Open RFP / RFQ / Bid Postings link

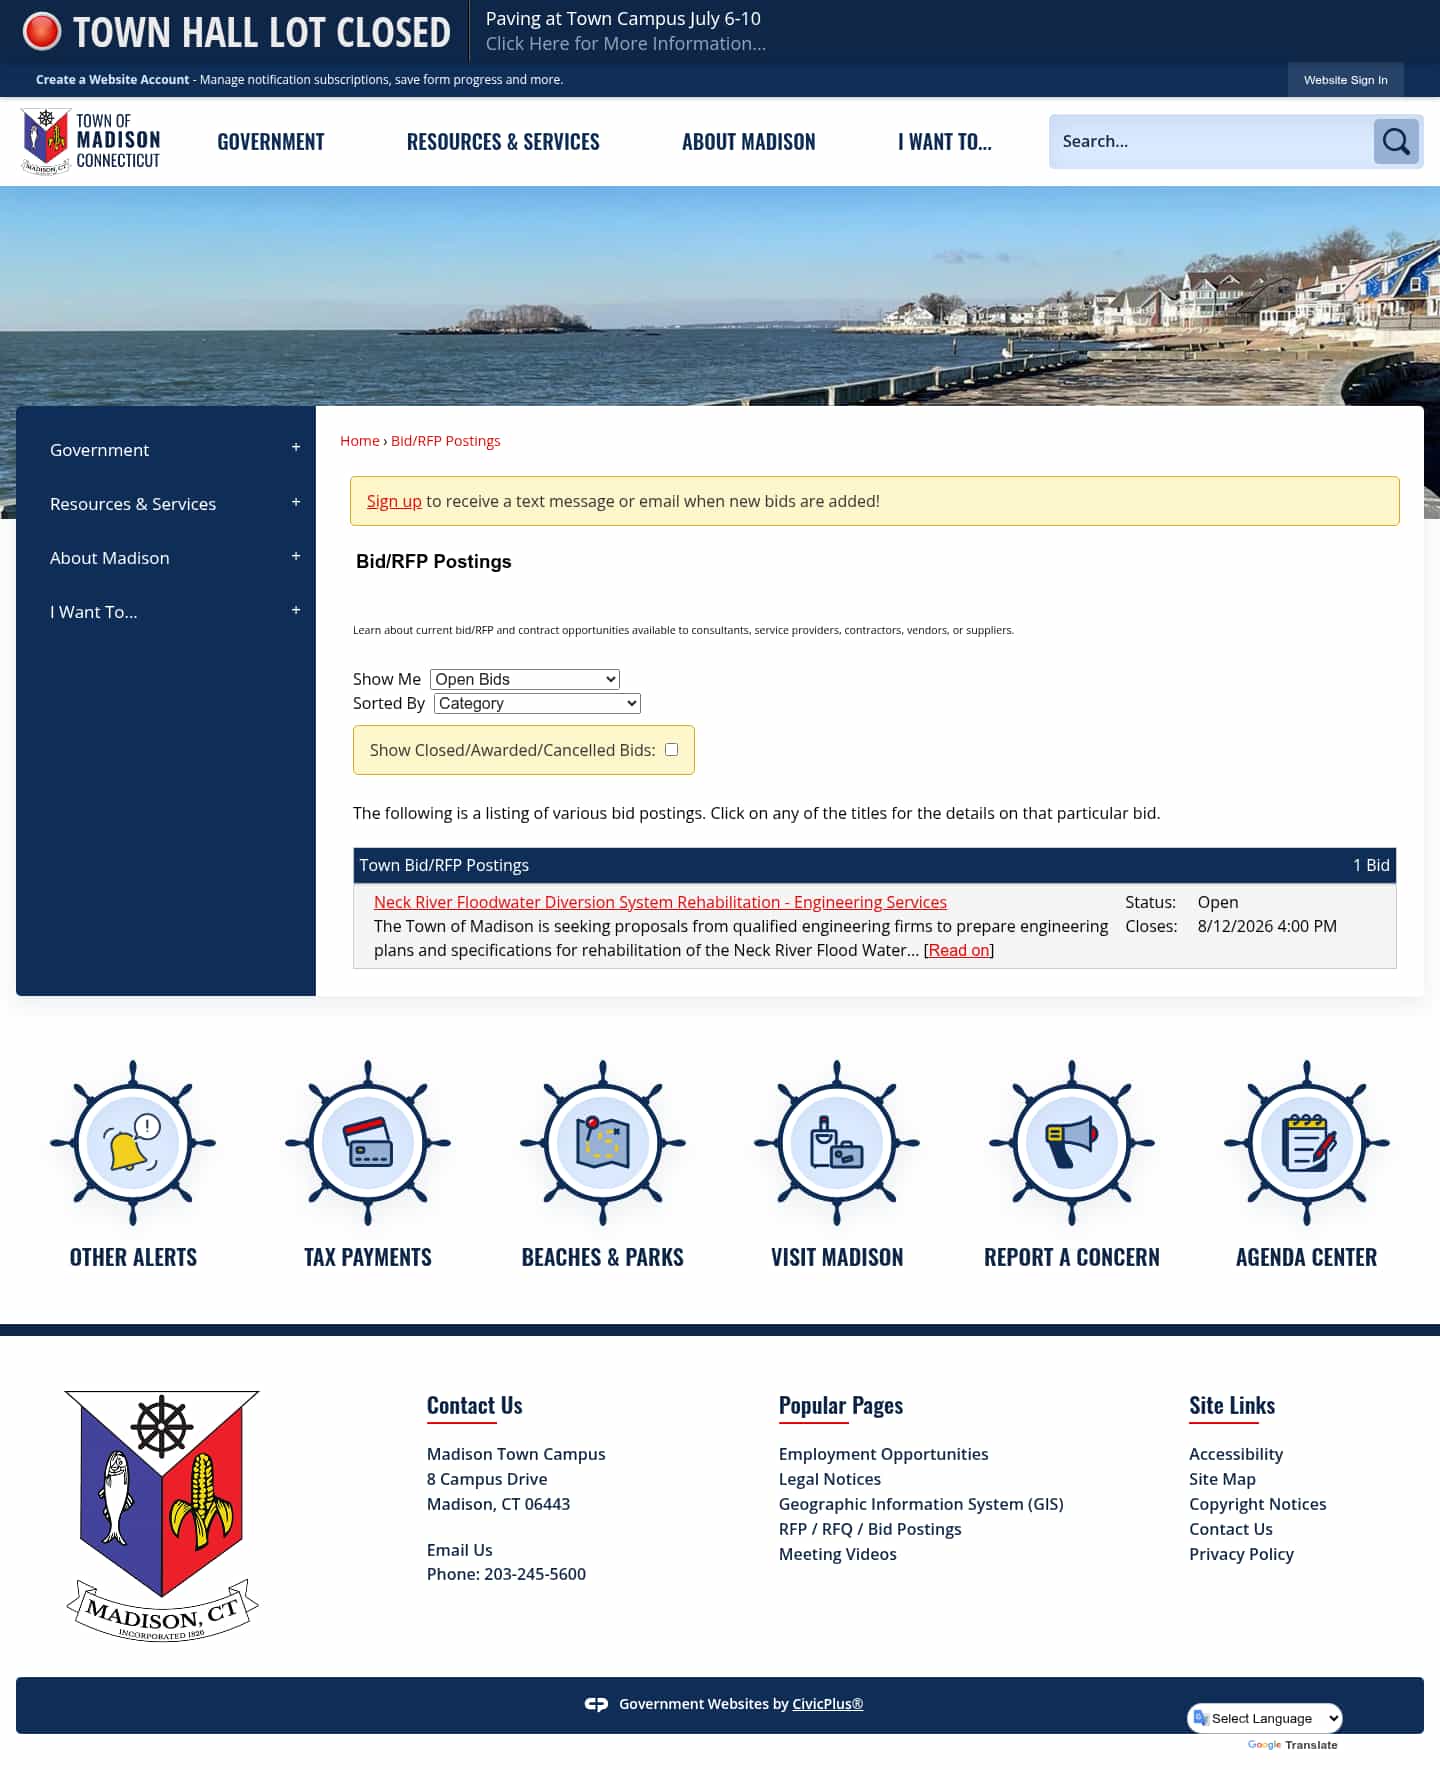(870, 1529)
